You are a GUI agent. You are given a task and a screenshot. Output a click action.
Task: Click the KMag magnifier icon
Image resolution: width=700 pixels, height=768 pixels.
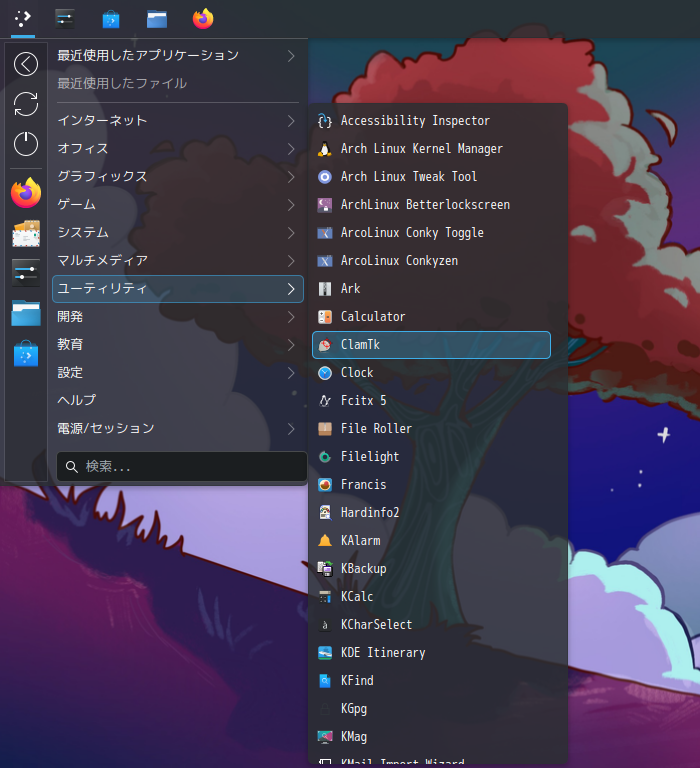pos(325,737)
